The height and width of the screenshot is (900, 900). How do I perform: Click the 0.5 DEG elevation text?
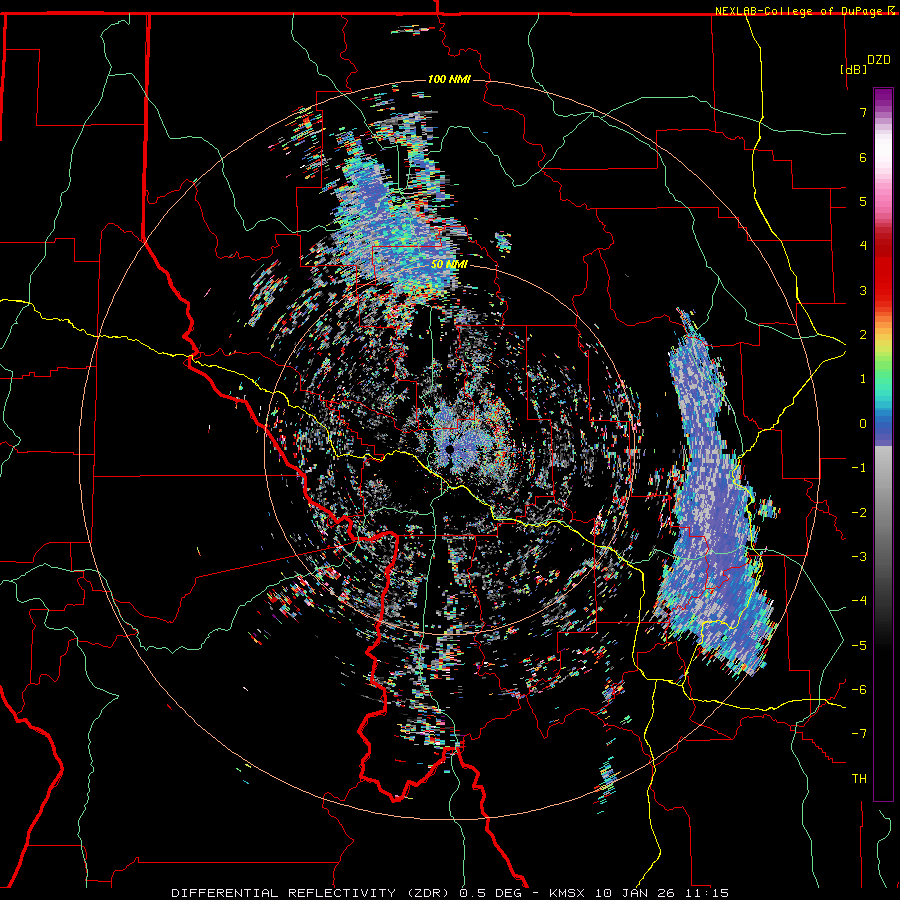[490, 893]
